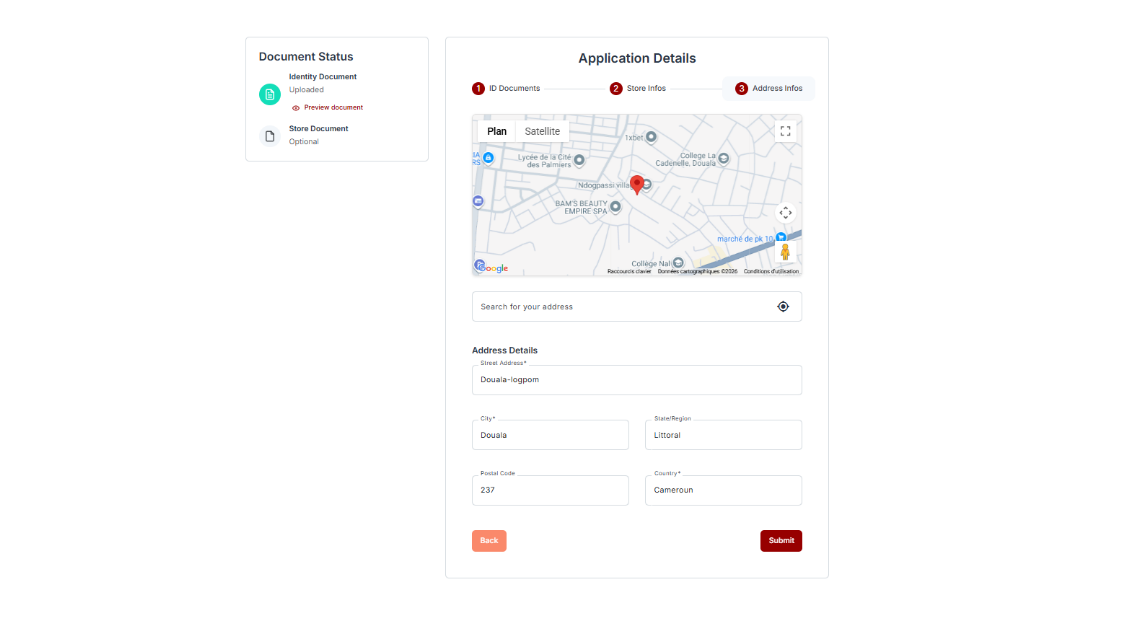Open the Preview document link
This screenshot has height=630, width=1131.
click(333, 108)
